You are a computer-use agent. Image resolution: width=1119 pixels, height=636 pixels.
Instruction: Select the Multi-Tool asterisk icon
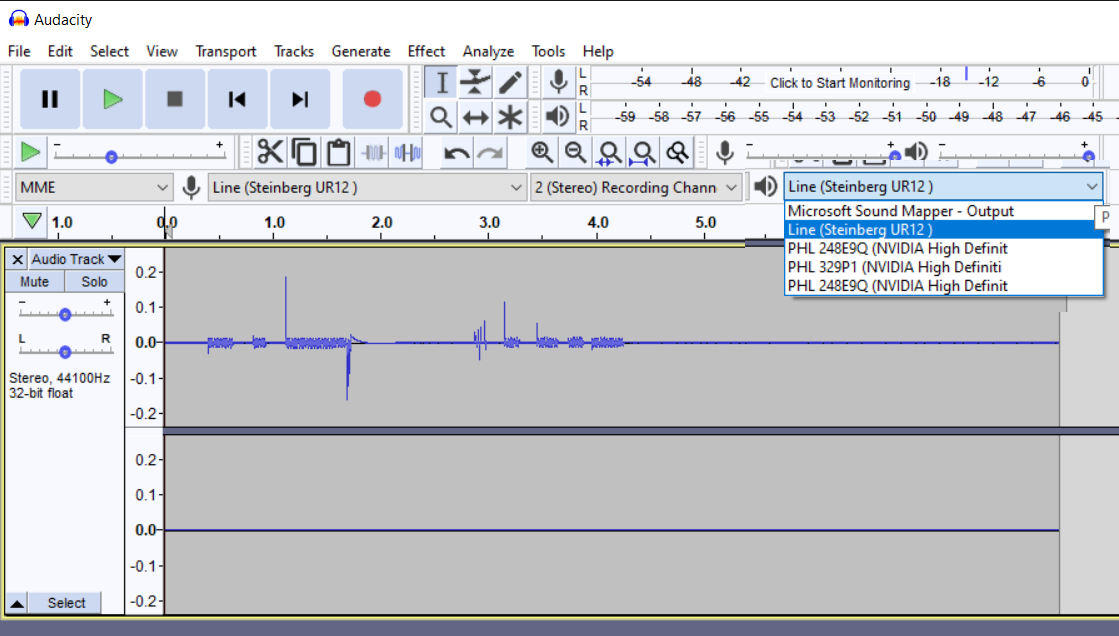(510, 116)
